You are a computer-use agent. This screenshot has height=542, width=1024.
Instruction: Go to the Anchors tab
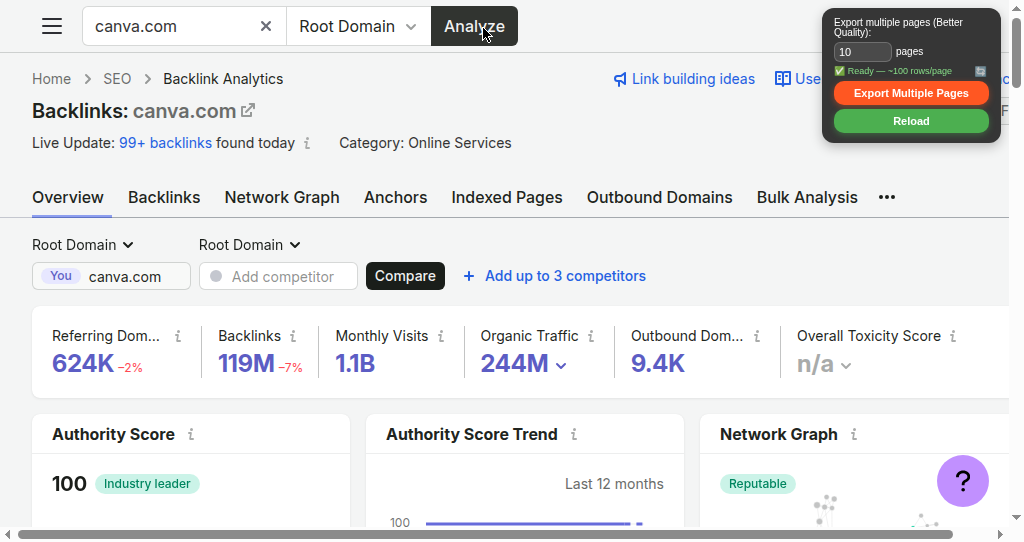395,197
